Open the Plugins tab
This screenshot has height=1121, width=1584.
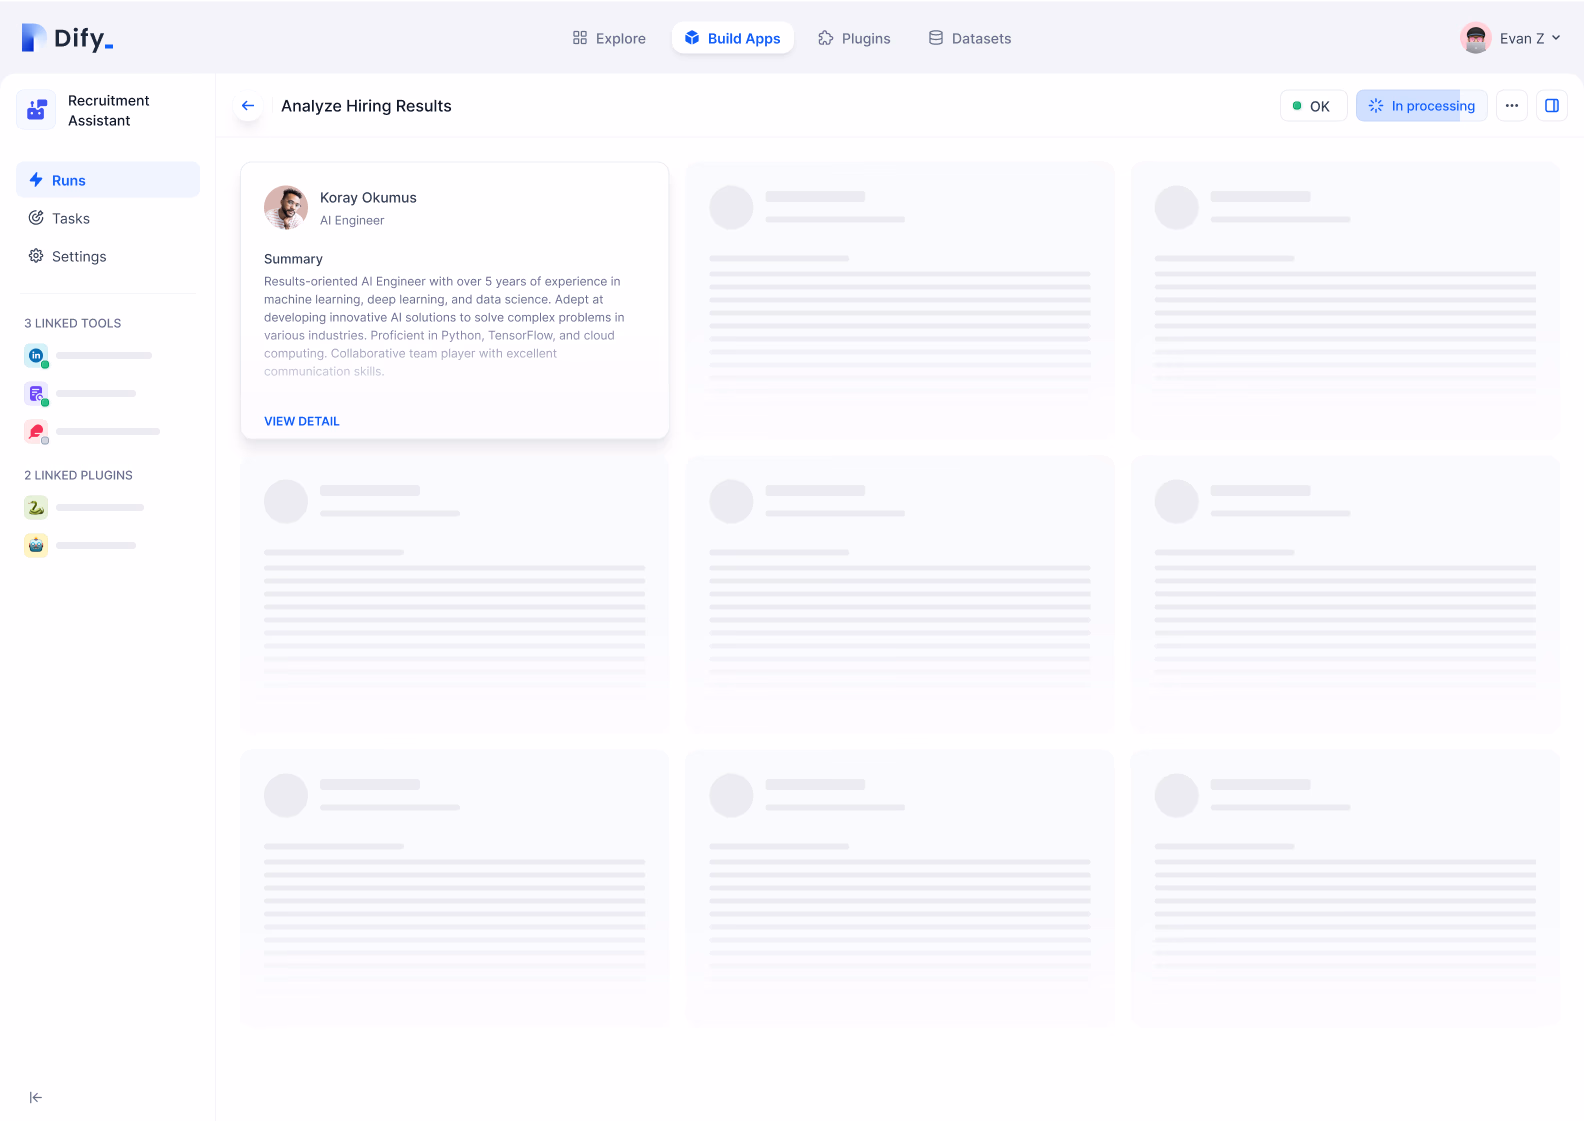click(854, 38)
